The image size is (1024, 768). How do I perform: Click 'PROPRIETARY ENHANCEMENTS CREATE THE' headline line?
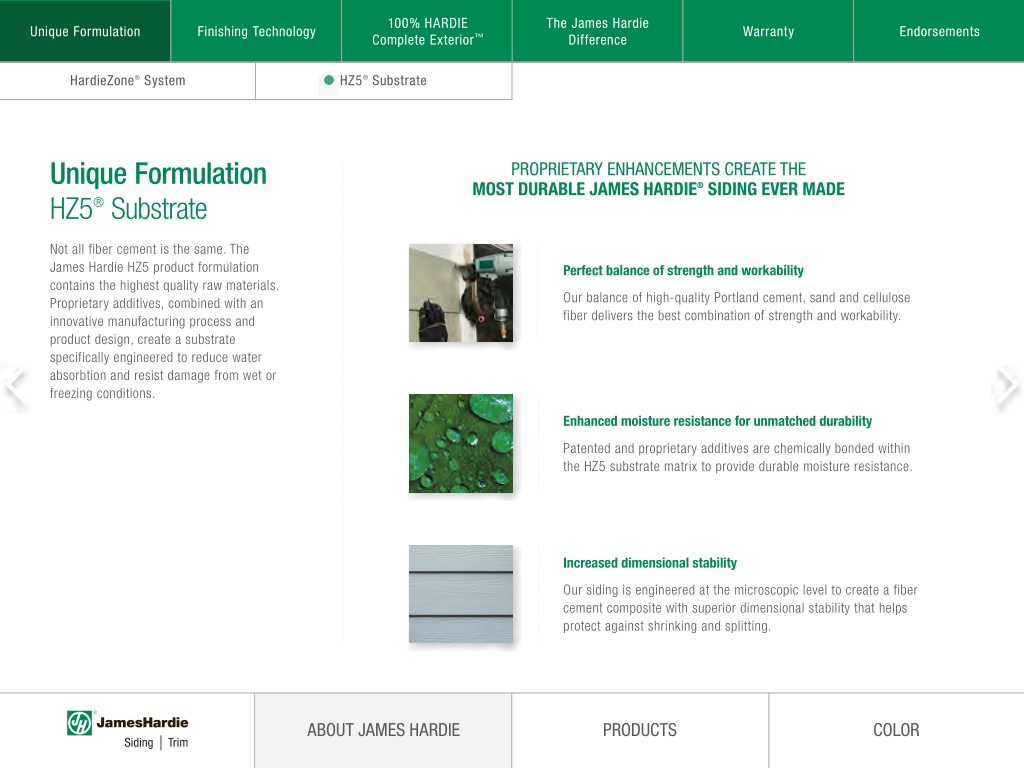click(x=658, y=169)
